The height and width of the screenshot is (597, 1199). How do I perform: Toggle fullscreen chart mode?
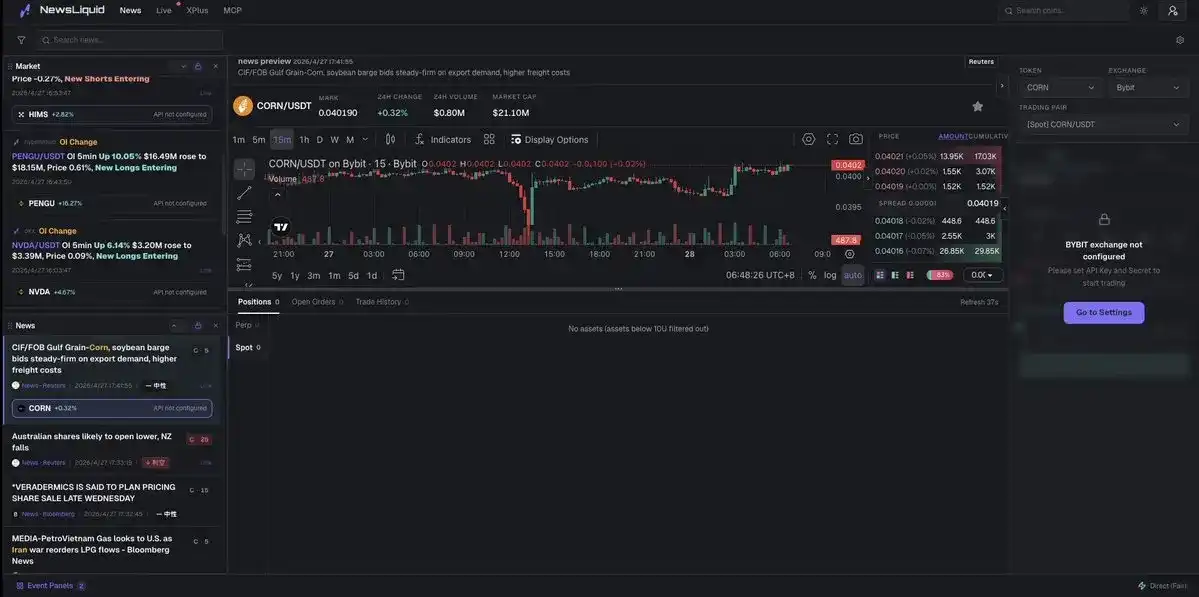[833, 139]
